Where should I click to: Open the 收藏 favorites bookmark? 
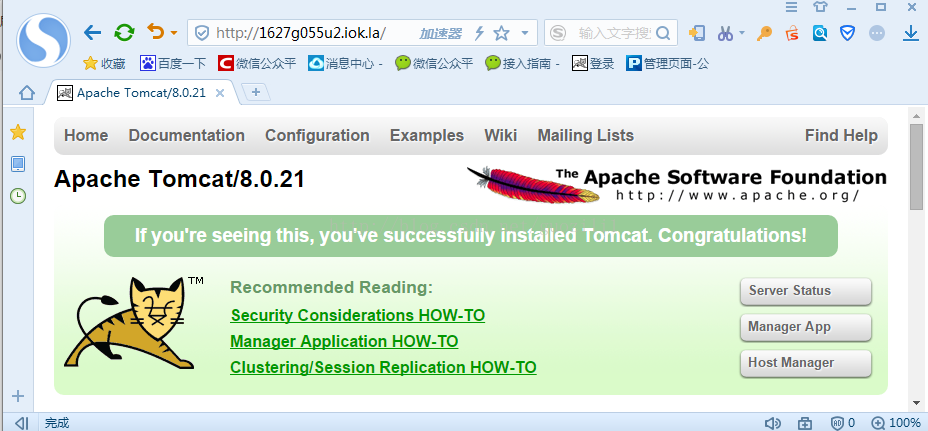104,63
